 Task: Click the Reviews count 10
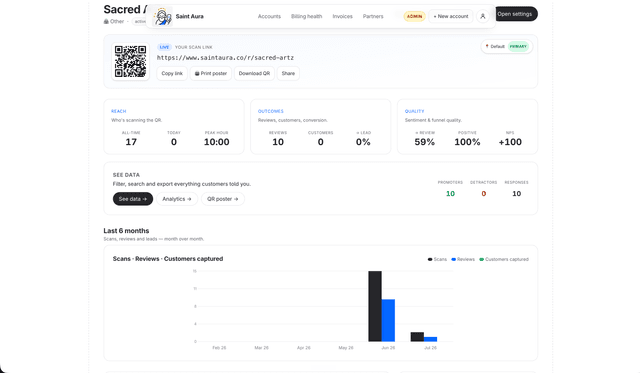coord(278,142)
